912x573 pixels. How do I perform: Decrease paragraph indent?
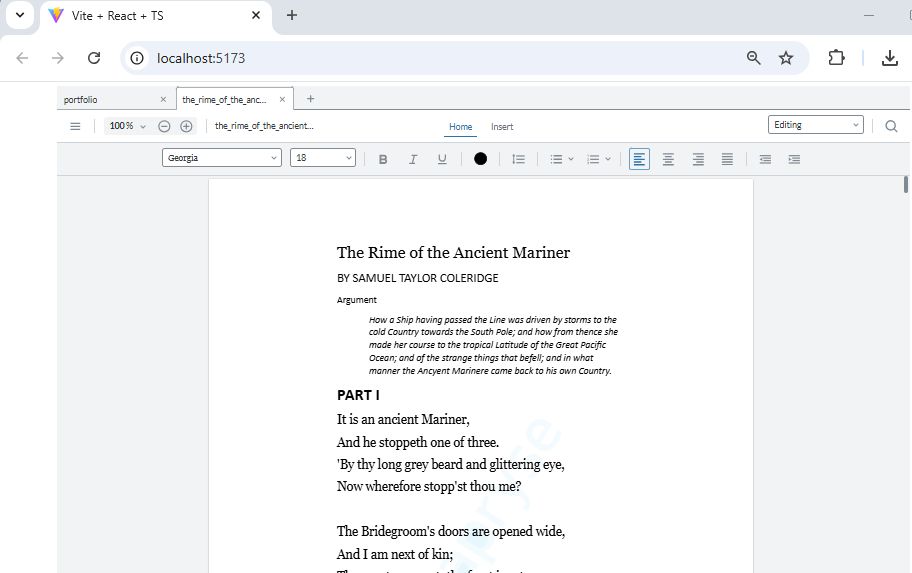tap(765, 159)
